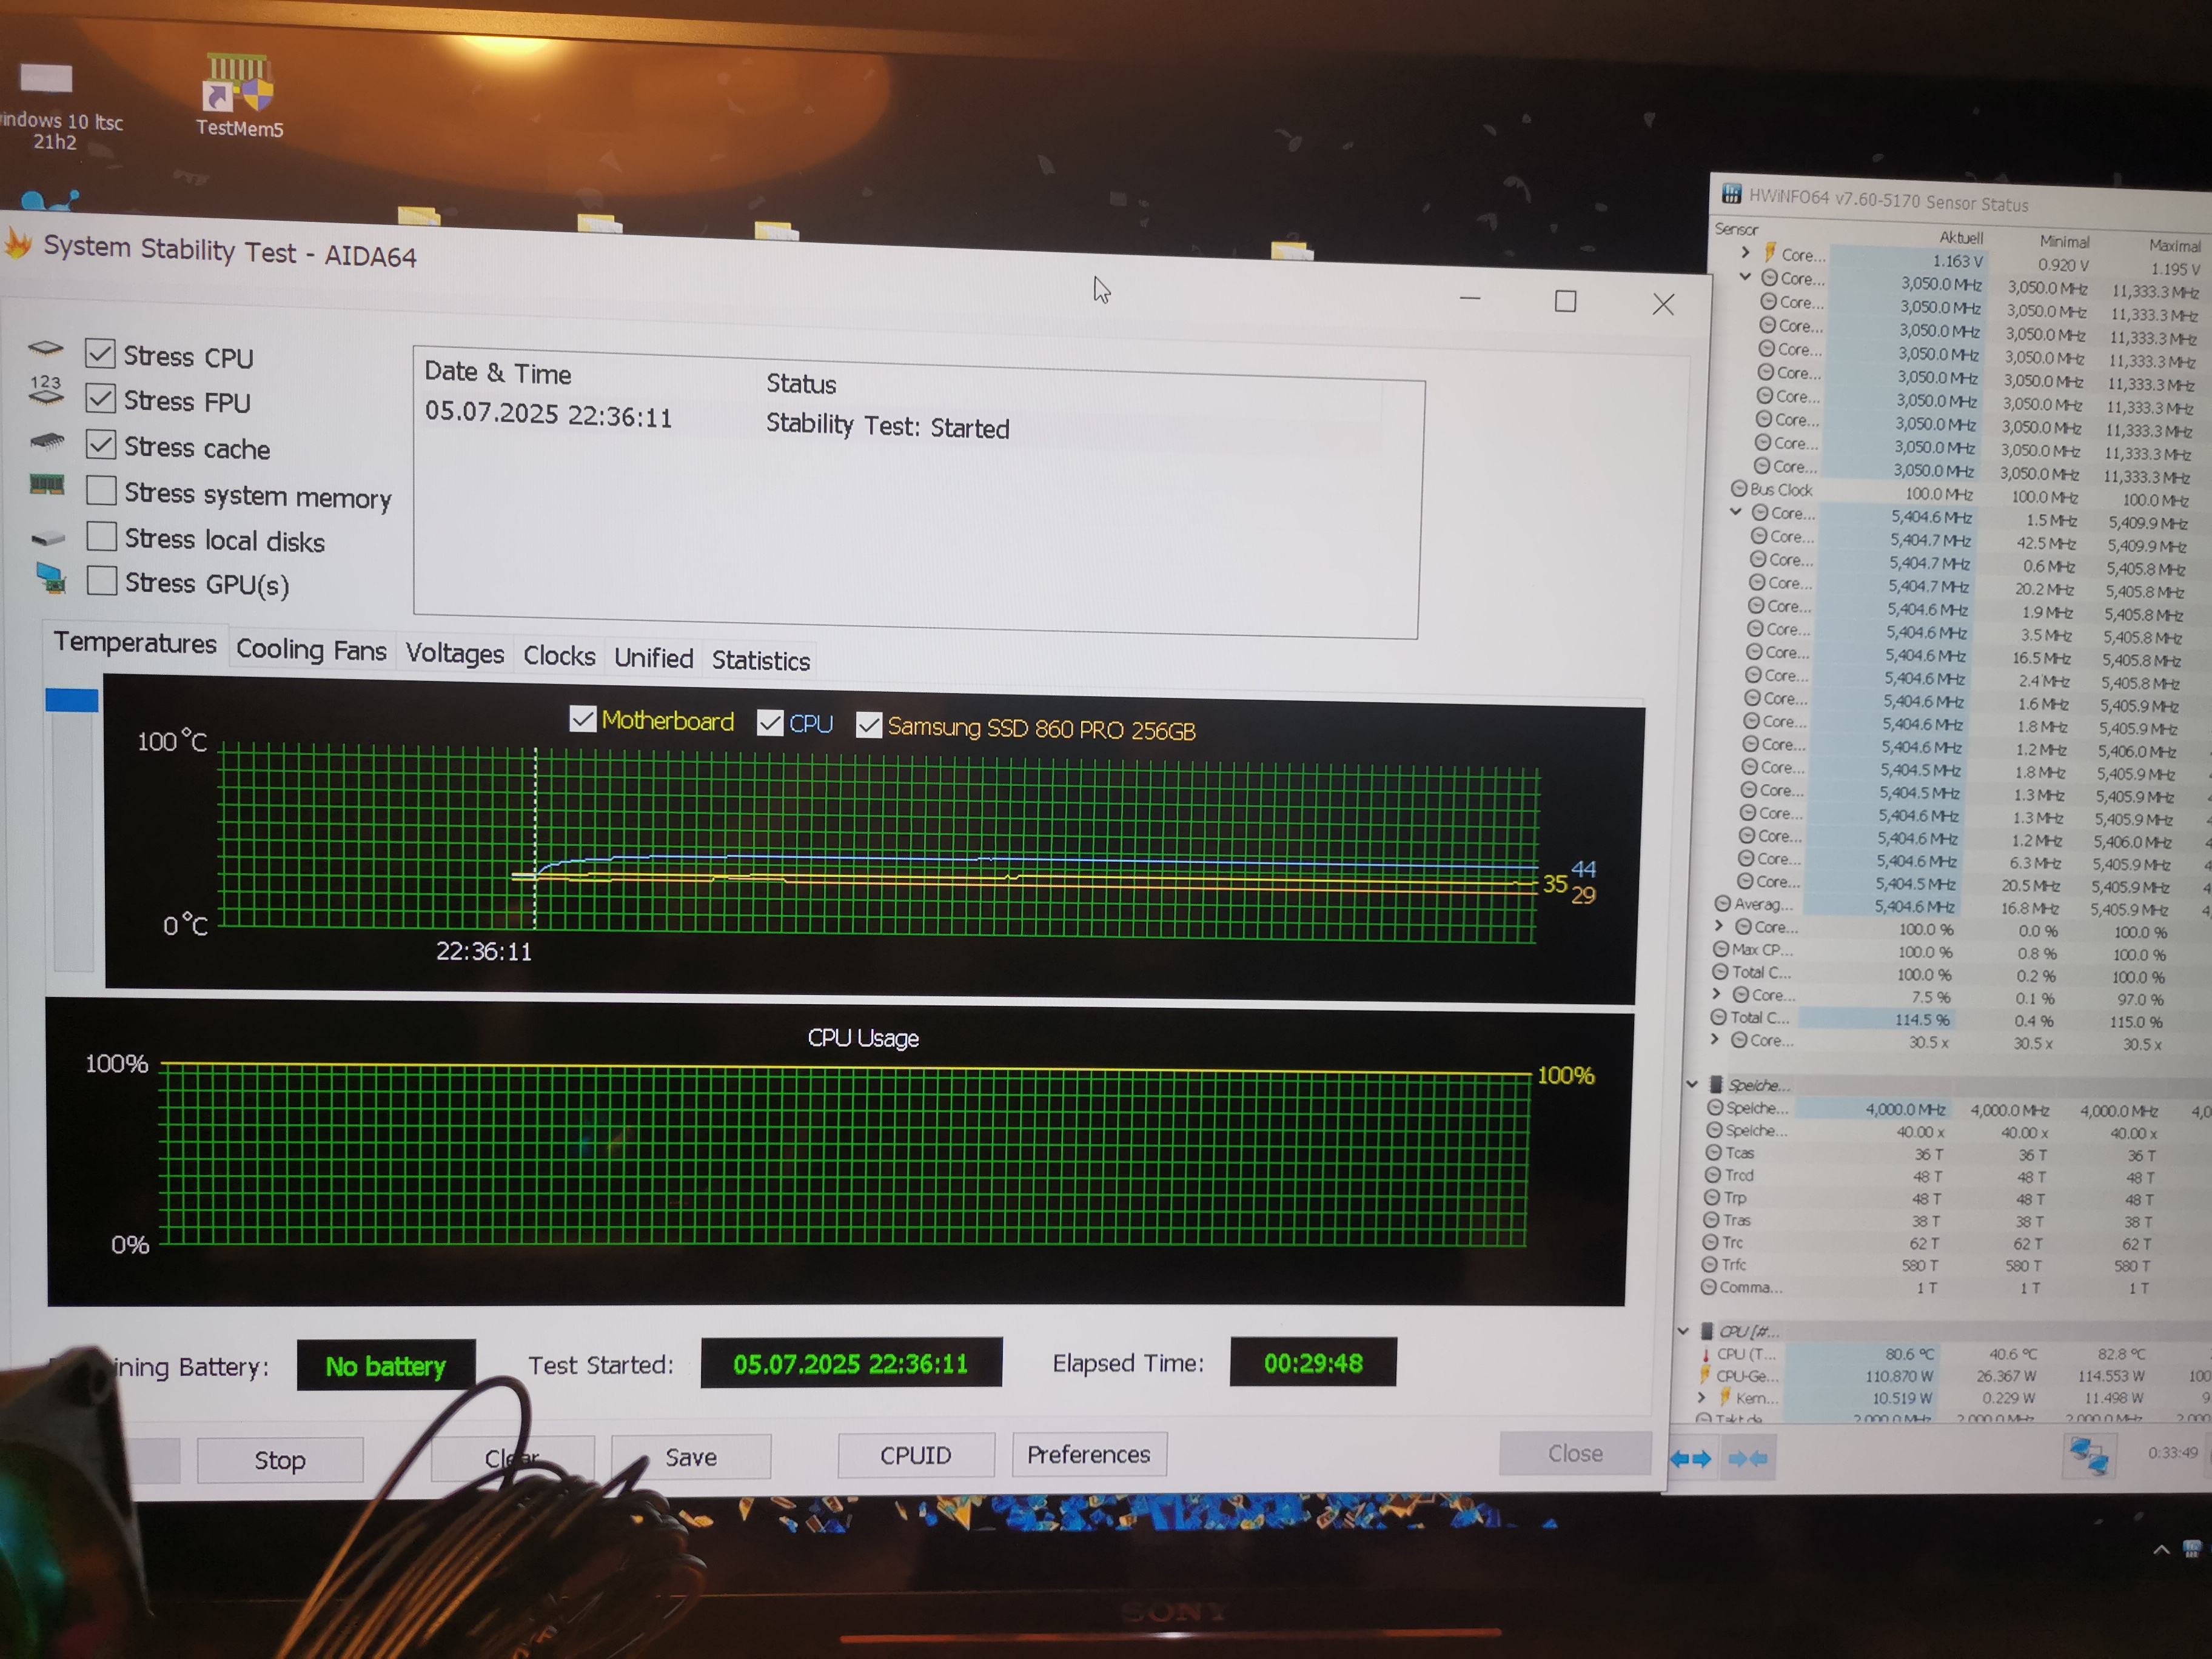Click the Preferences button
This screenshot has width=2212, height=1659.
click(1088, 1454)
